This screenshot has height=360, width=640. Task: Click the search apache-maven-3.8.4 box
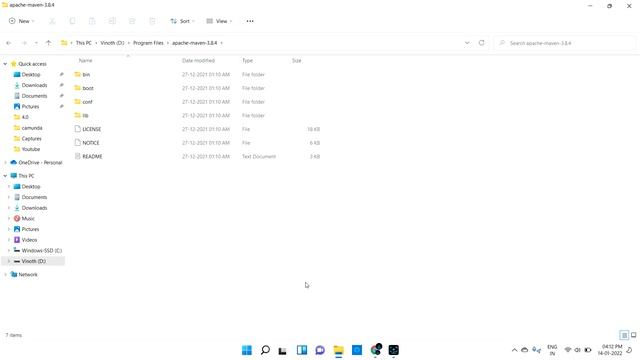pos(565,43)
